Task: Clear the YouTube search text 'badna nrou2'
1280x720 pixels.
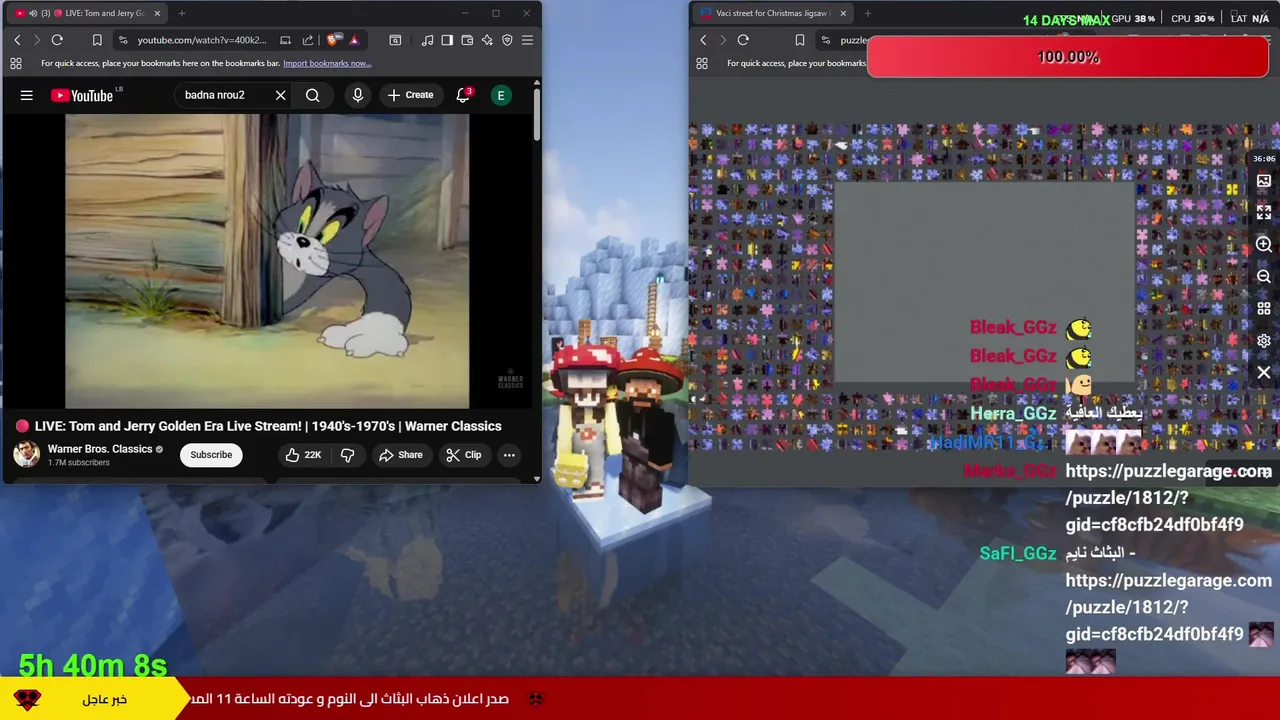Action: point(281,95)
